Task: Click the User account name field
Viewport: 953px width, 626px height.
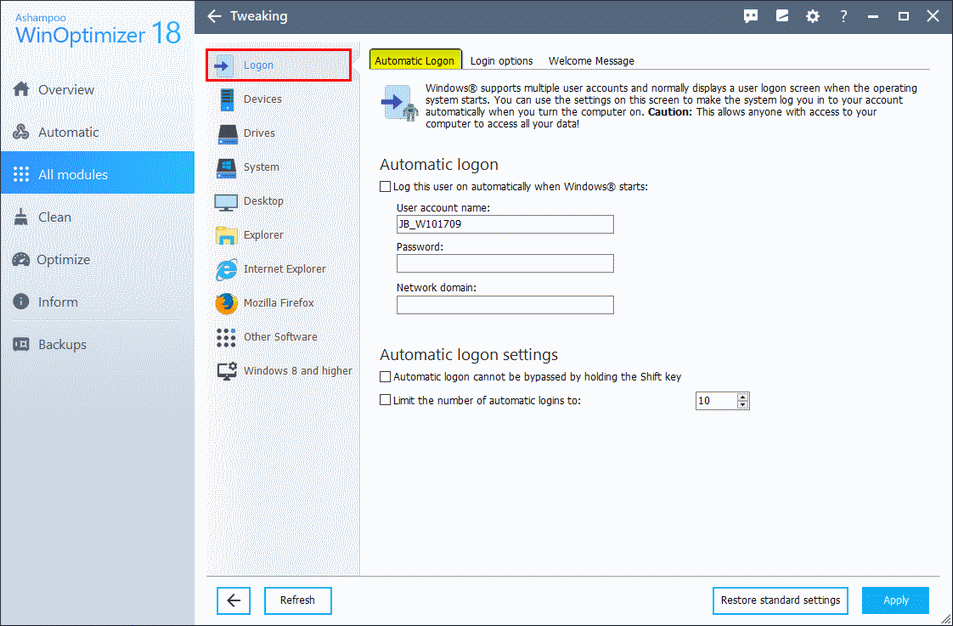Action: pos(505,224)
